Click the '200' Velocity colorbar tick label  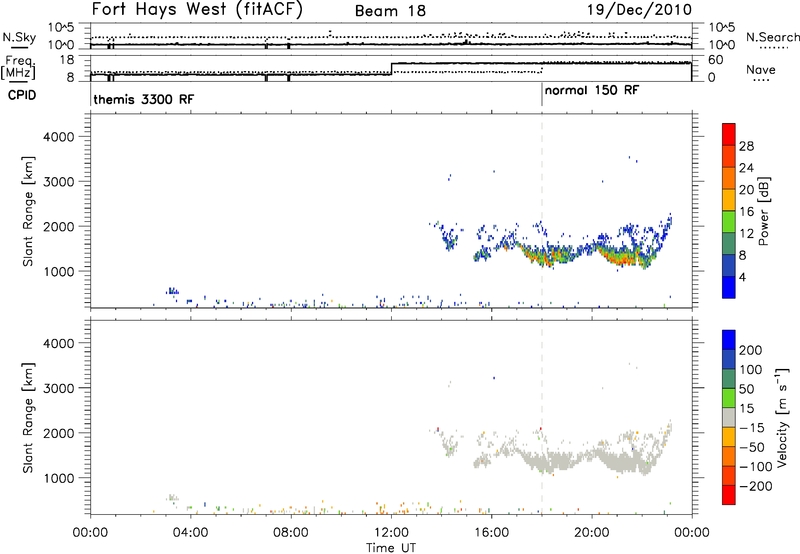pos(750,350)
